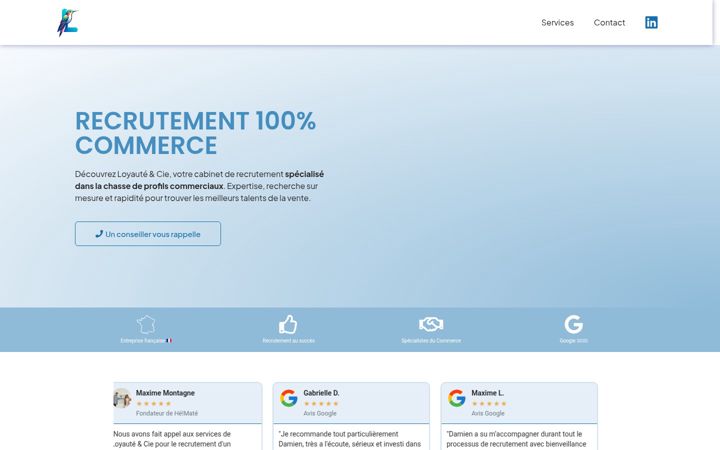720x450 pixels.
Task: Click the Loyauté & Cie hummingbird logo
Action: 68,22
